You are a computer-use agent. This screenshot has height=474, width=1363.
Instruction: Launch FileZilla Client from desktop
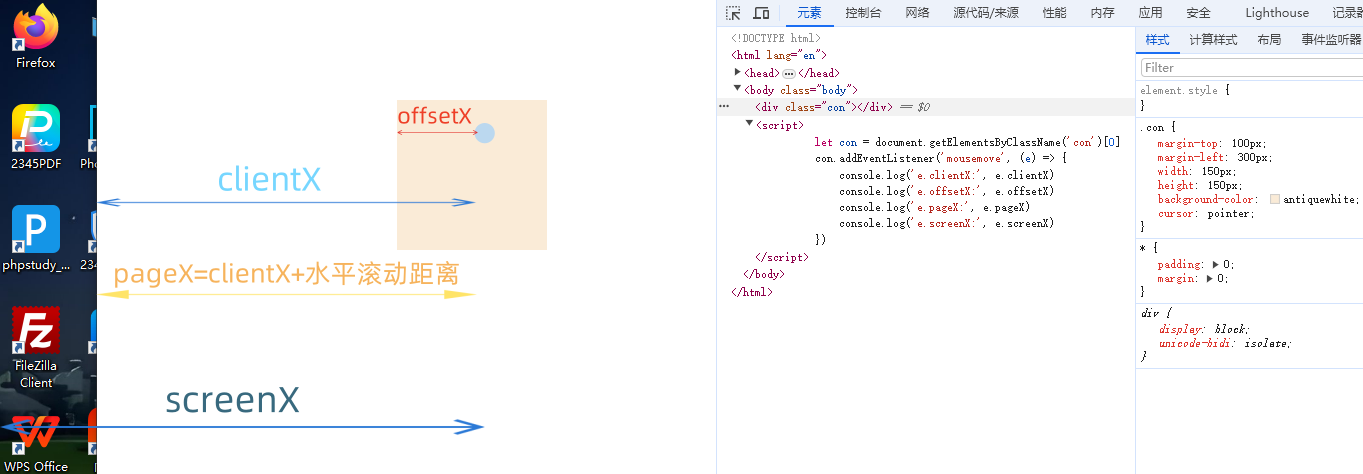click(36, 348)
